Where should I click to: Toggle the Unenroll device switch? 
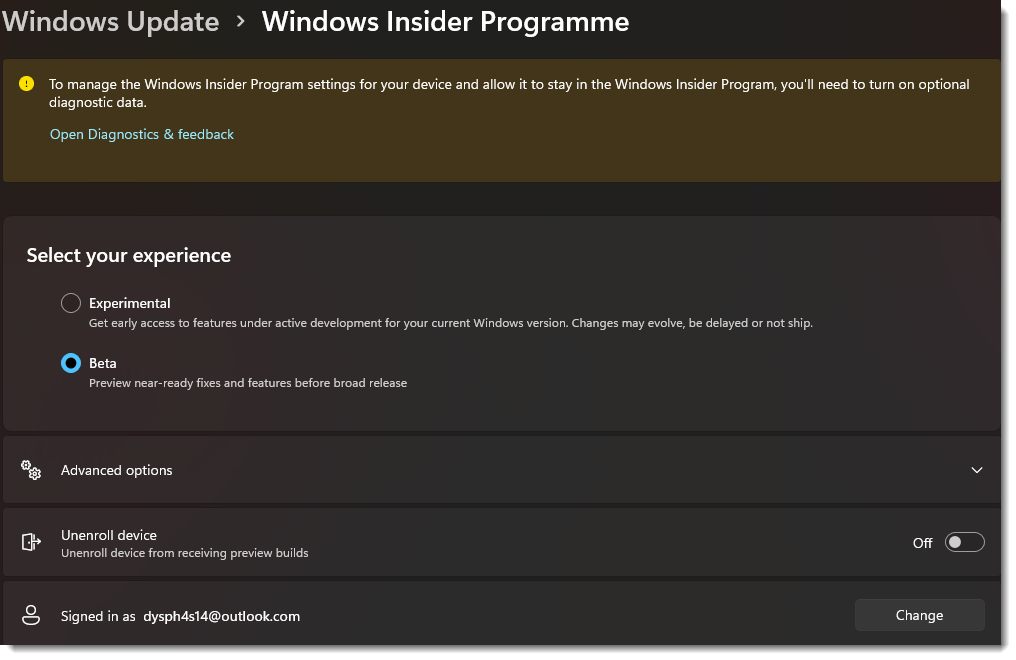coord(964,542)
